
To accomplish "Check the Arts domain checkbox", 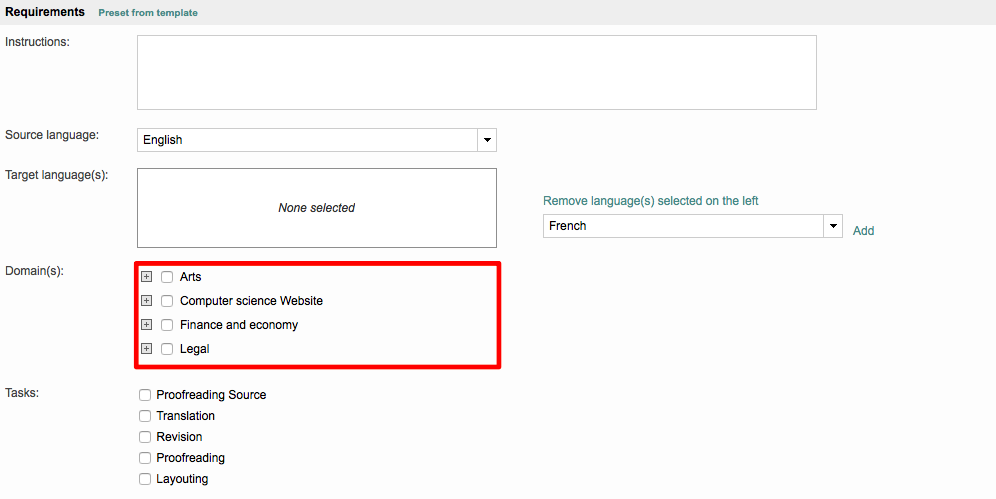I will point(167,277).
